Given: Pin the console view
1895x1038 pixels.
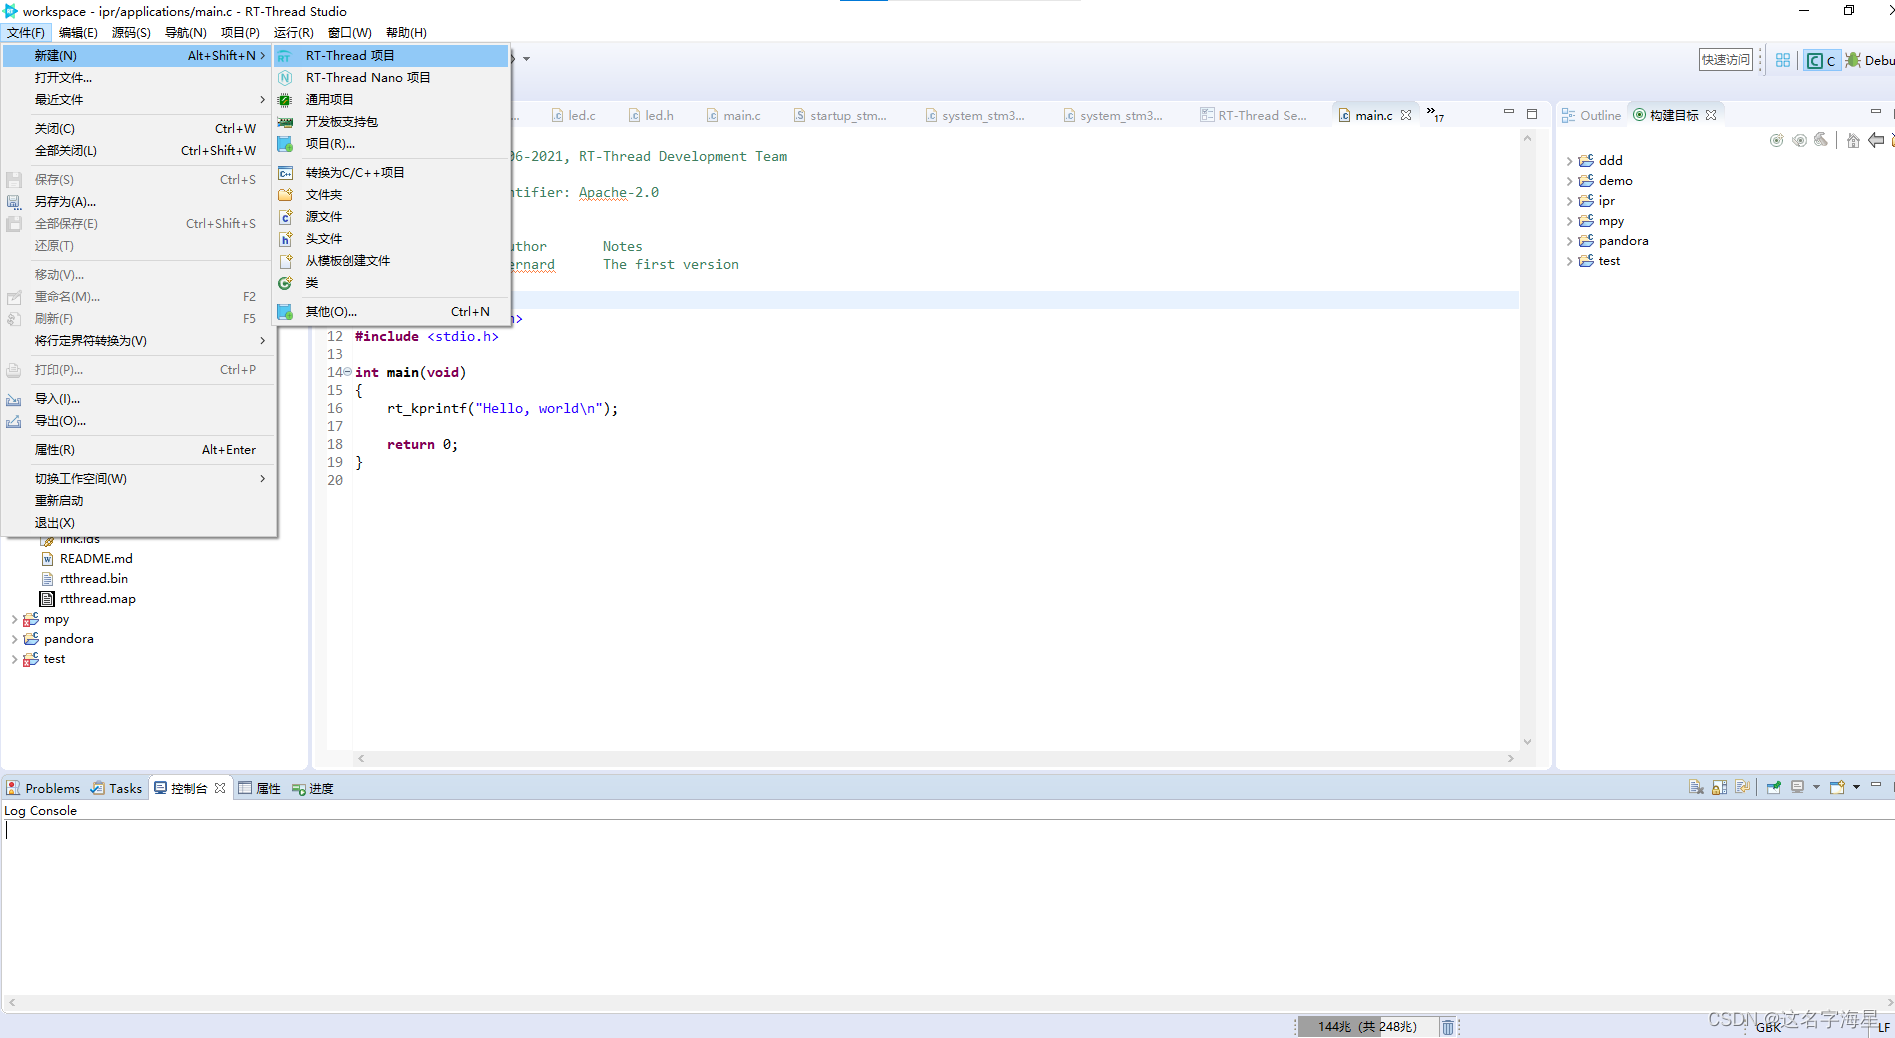Looking at the screenshot, I should pyautogui.click(x=1774, y=788).
